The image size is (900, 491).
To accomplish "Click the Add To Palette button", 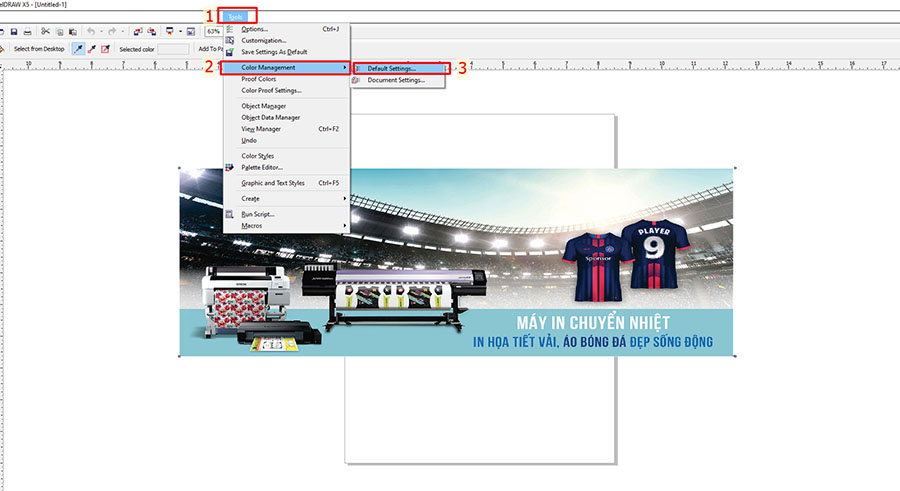I will [210, 49].
